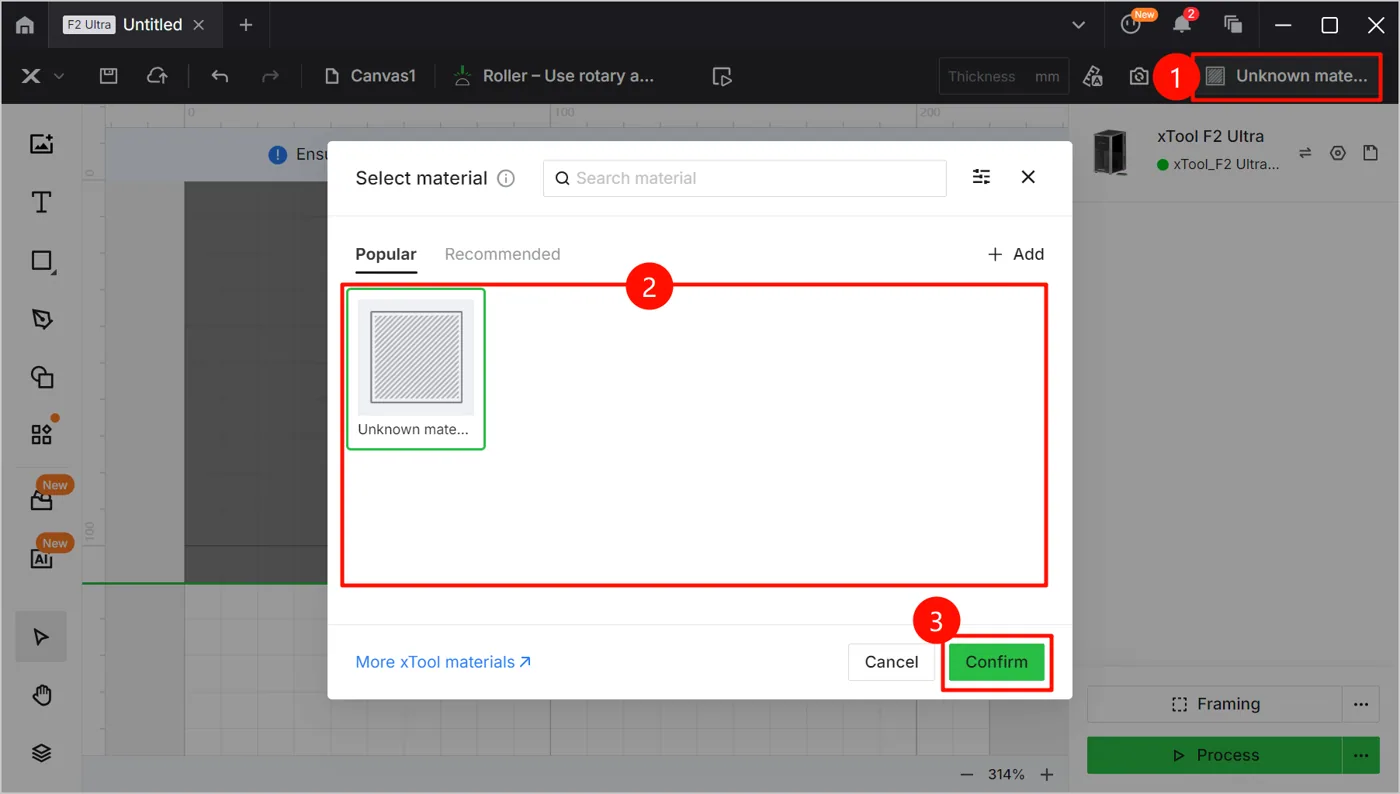Image resolution: width=1400 pixels, height=794 pixels.
Task: Open the Framing more options menu
Action: pos(1360,704)
